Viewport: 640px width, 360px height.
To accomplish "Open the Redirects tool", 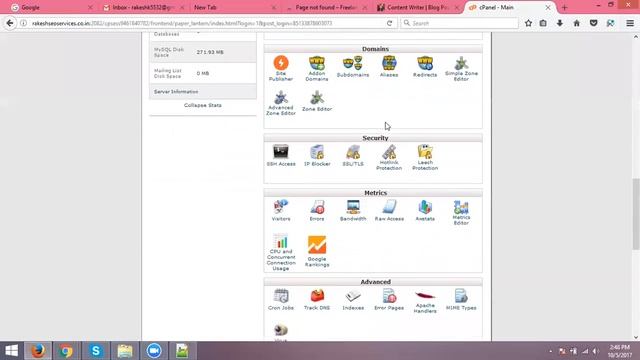I will (x=425, y=67).
